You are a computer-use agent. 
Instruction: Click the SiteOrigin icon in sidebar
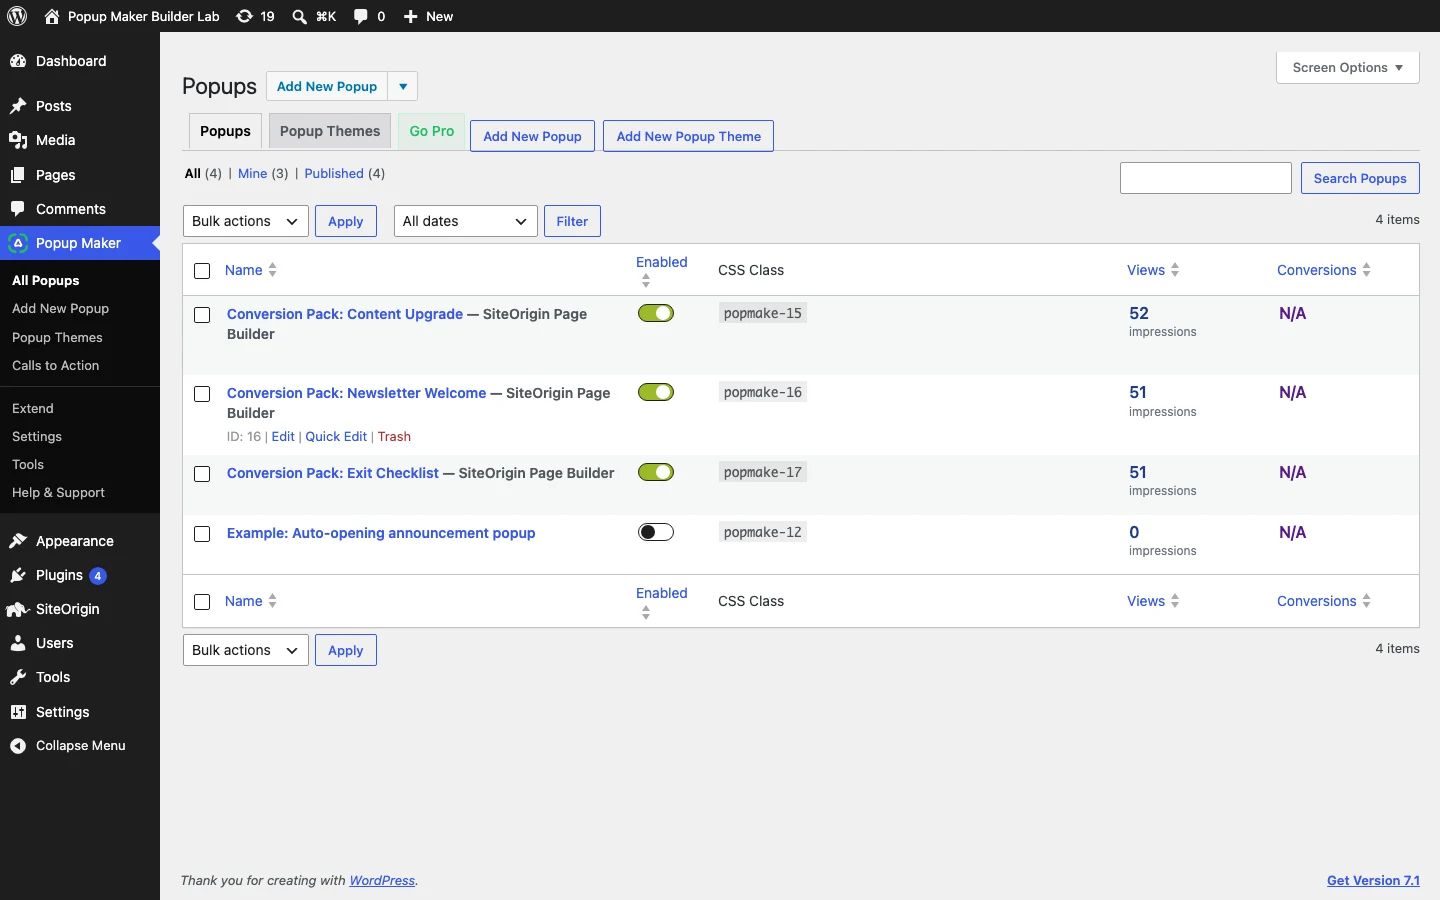click(18, 609)
